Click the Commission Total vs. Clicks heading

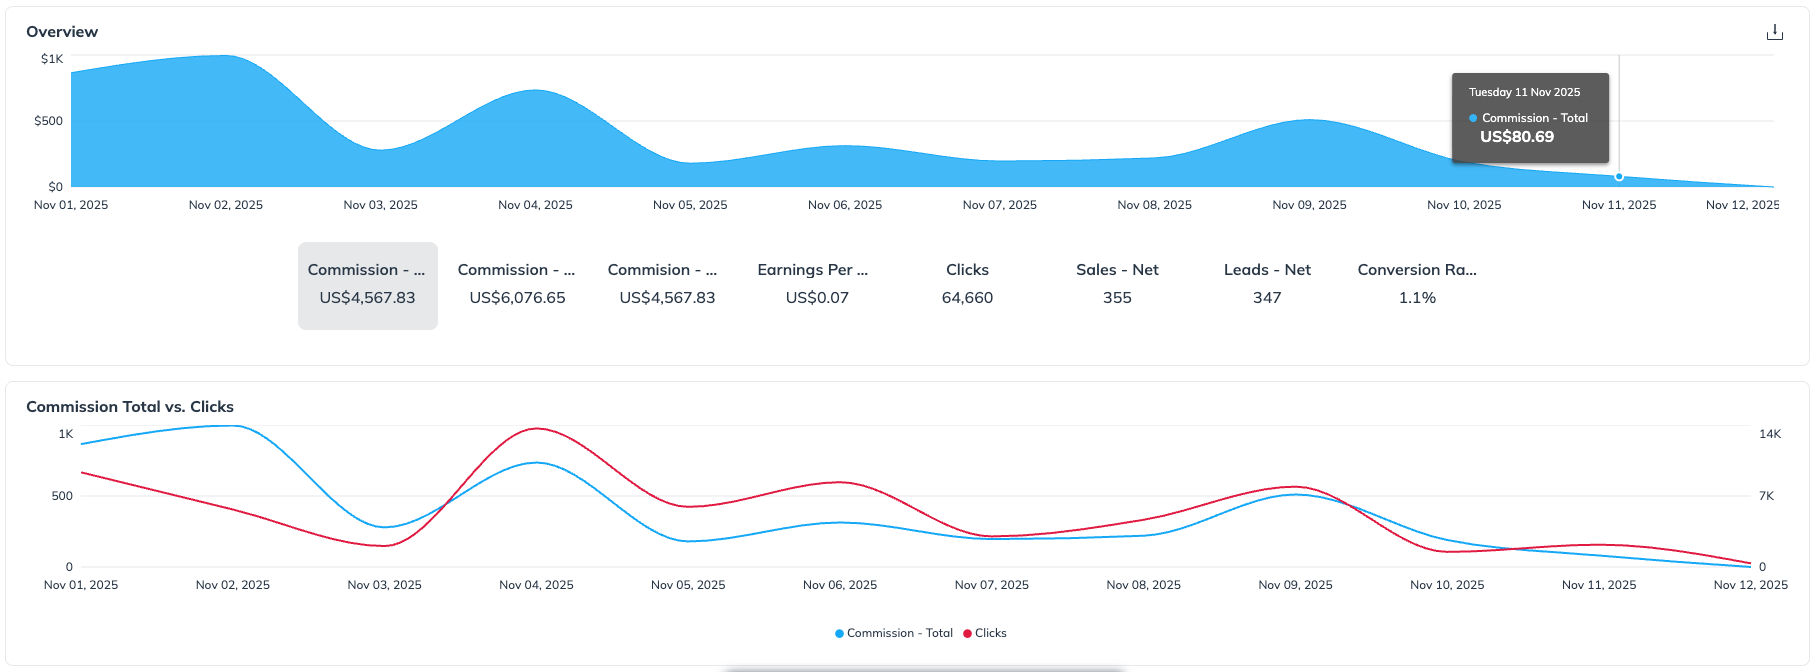click(130, 407)
